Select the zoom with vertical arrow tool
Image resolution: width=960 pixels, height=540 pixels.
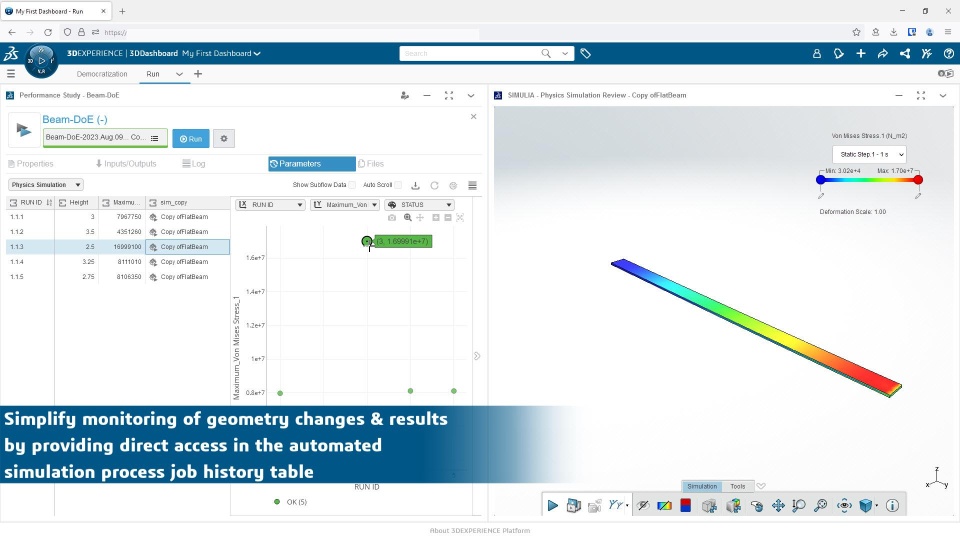(799, 506)
